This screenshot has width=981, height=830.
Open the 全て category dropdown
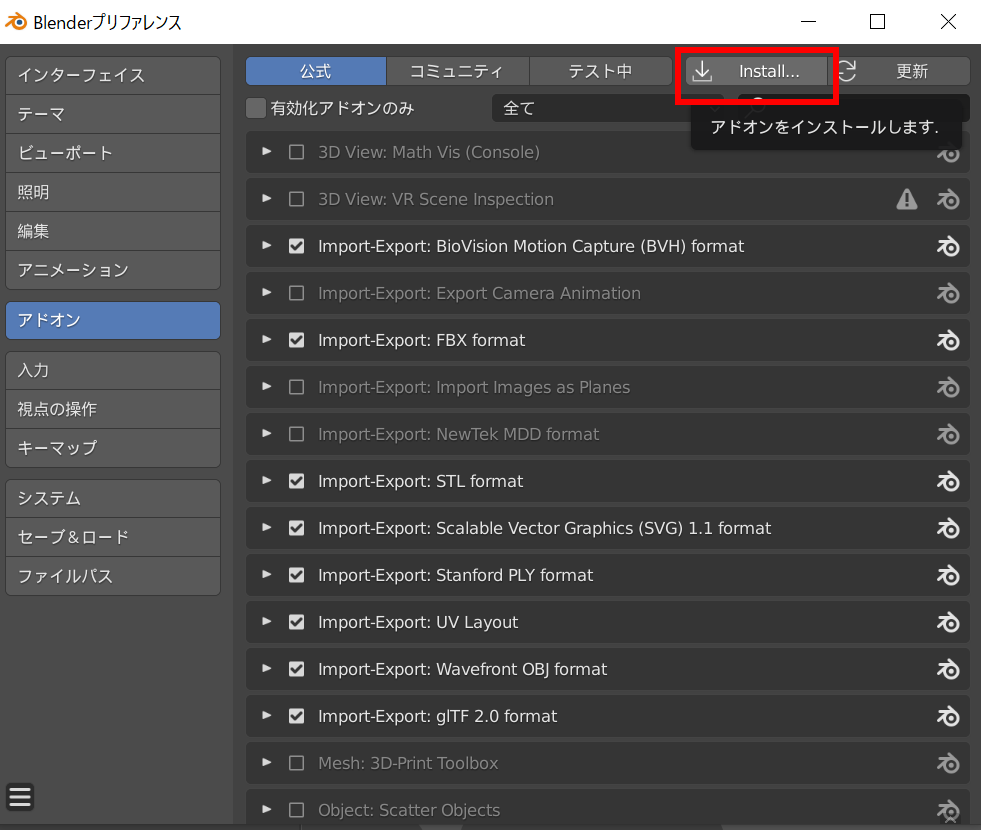[607, 109]
